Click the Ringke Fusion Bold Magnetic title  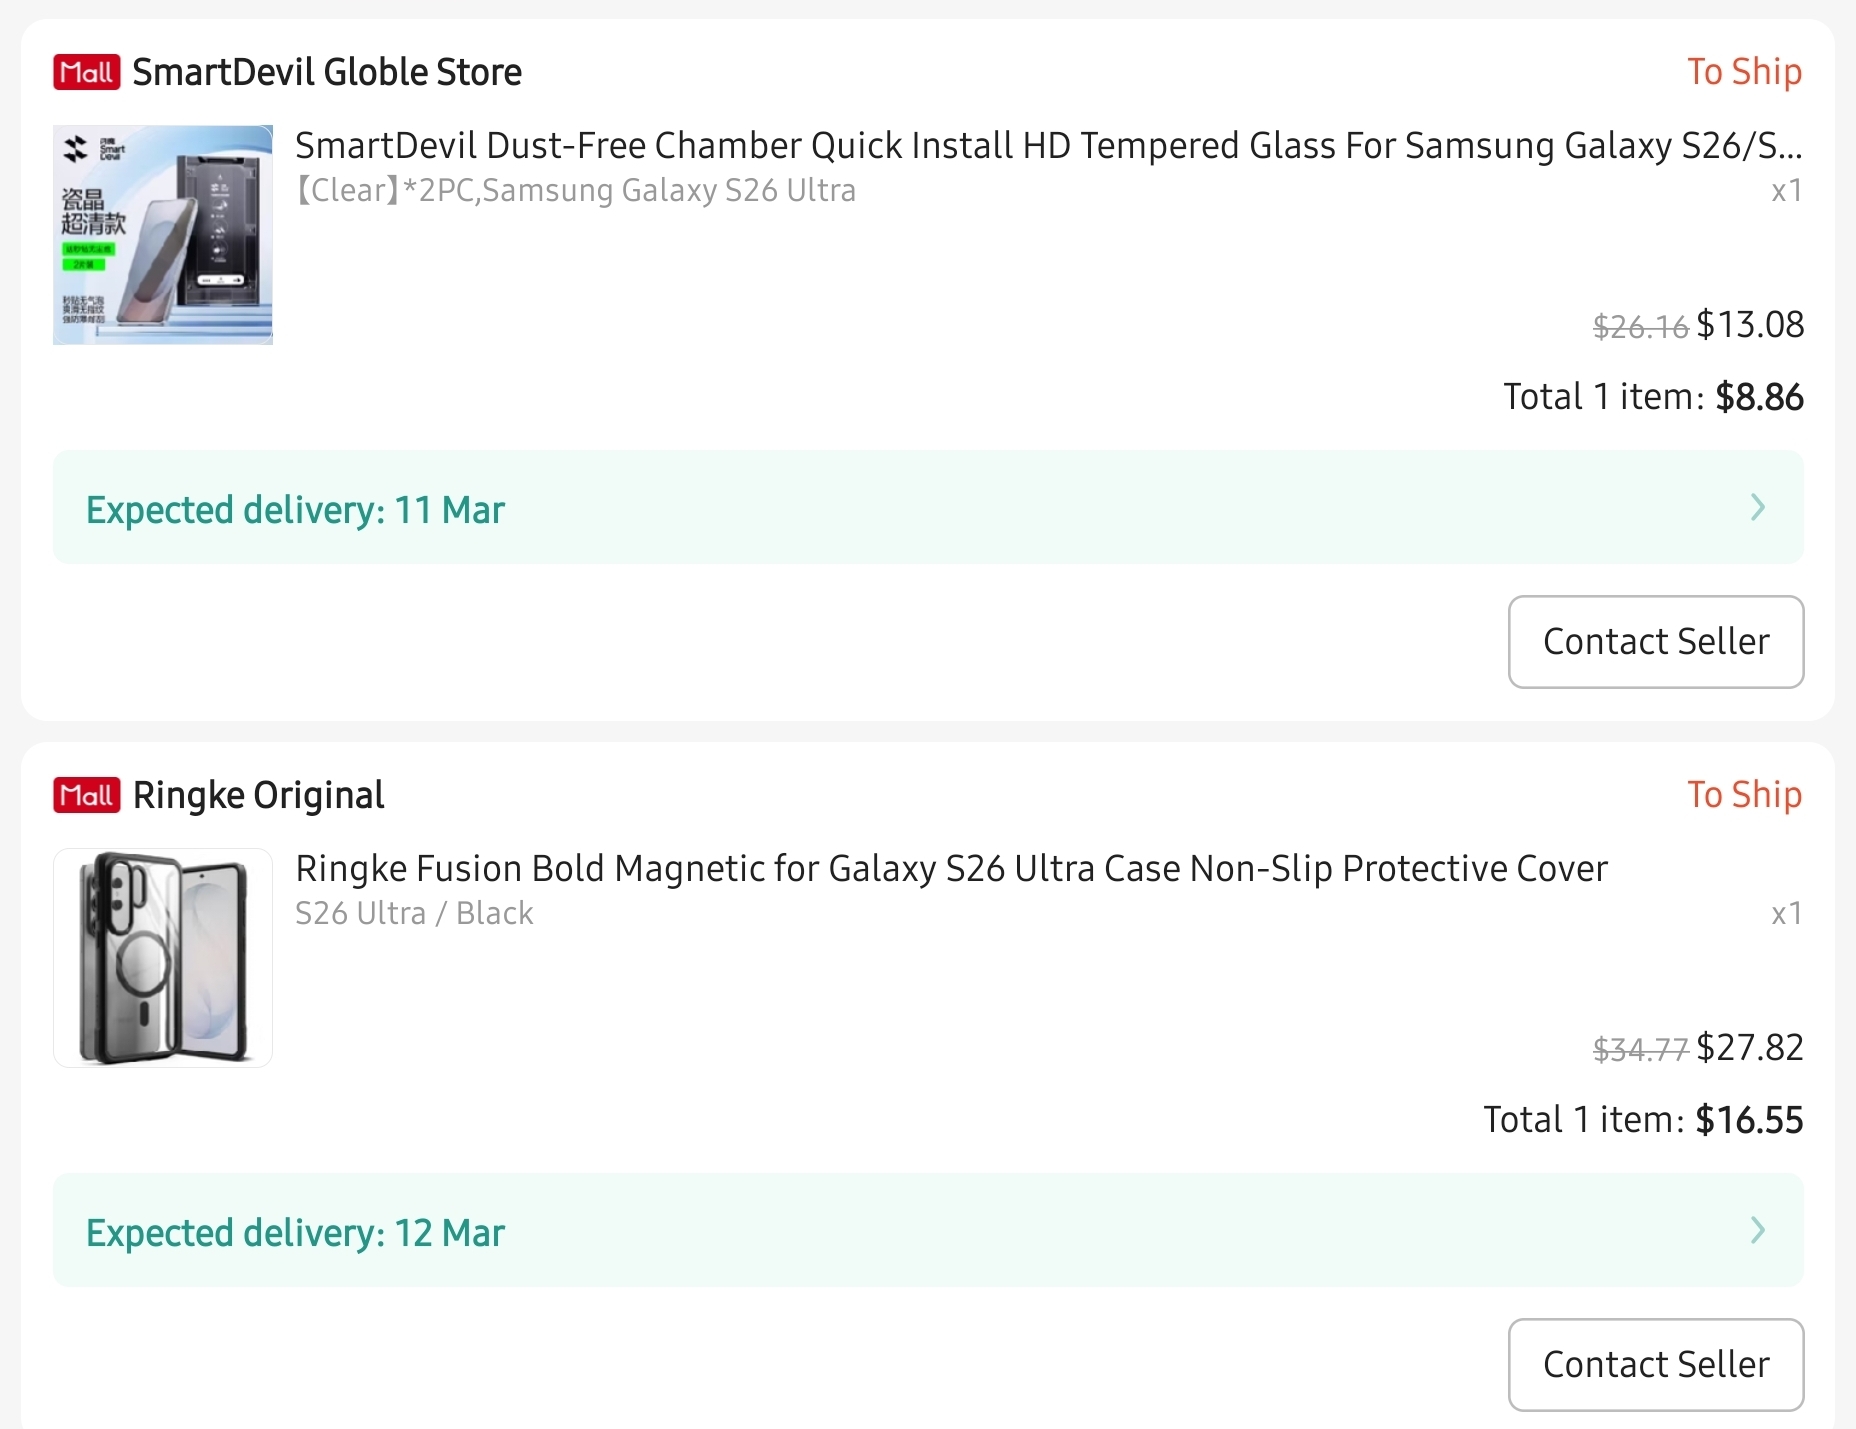click(951, 869)
